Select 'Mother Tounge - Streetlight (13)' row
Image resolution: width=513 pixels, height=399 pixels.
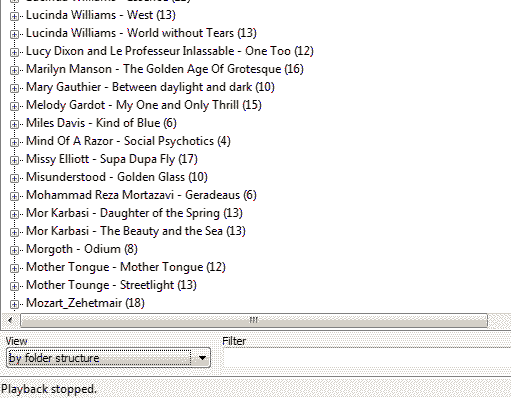(x=111, y=285)
